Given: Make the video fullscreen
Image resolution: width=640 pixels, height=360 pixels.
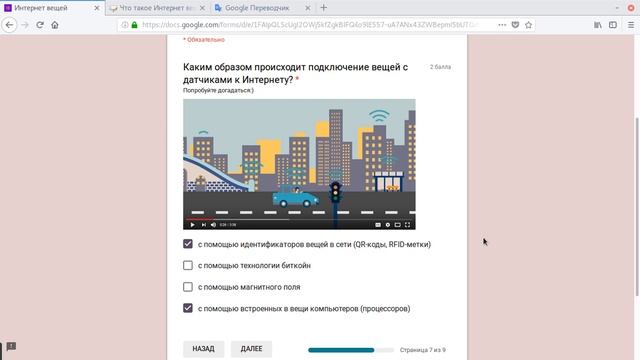Looking at the screenshot, I should 407,224.
